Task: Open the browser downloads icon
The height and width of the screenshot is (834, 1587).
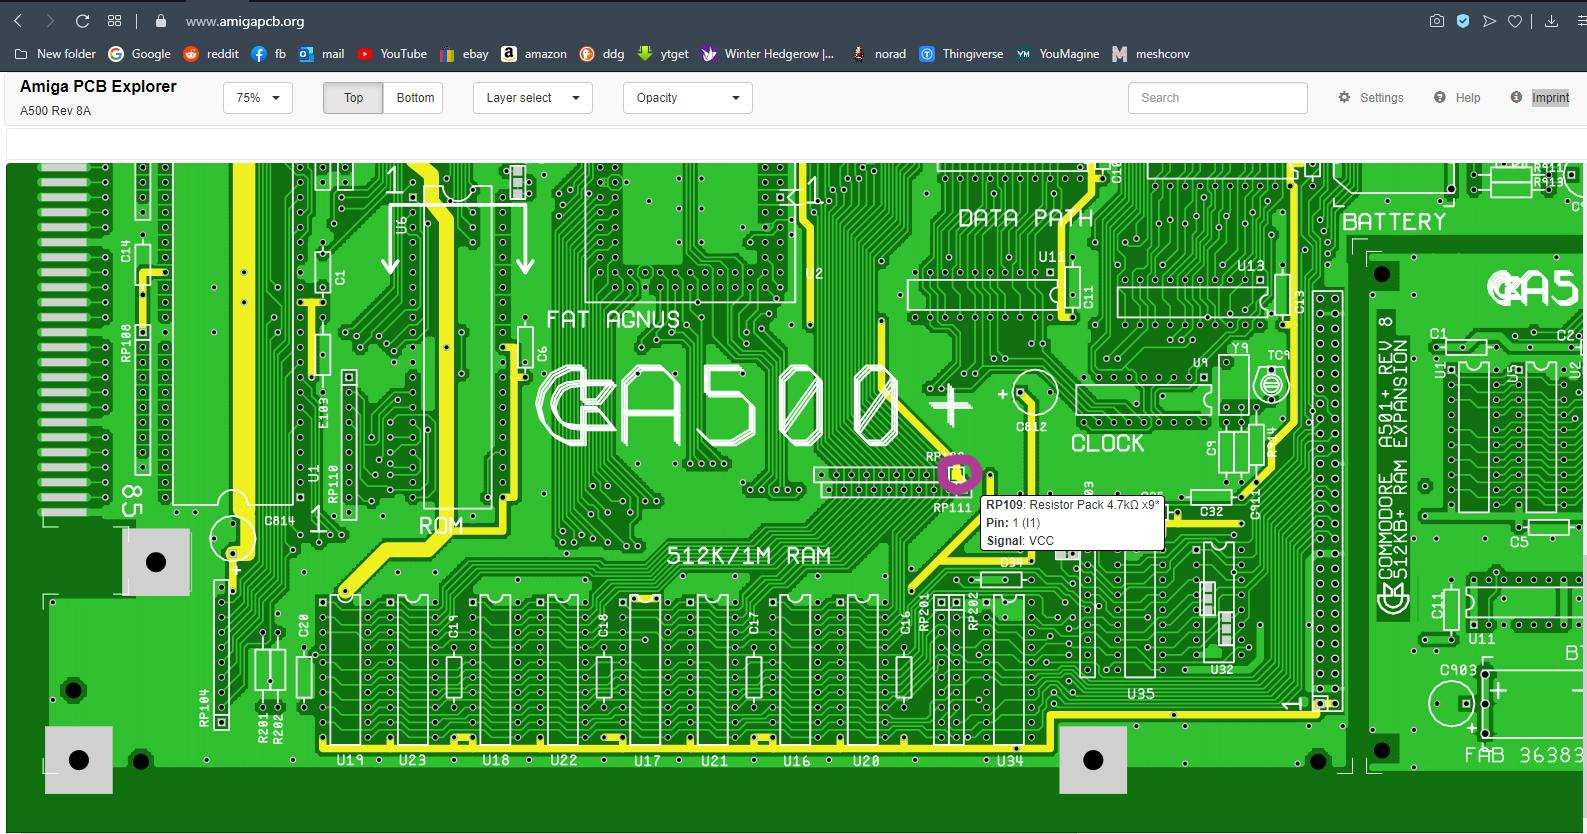Action: click(1552, 21)
